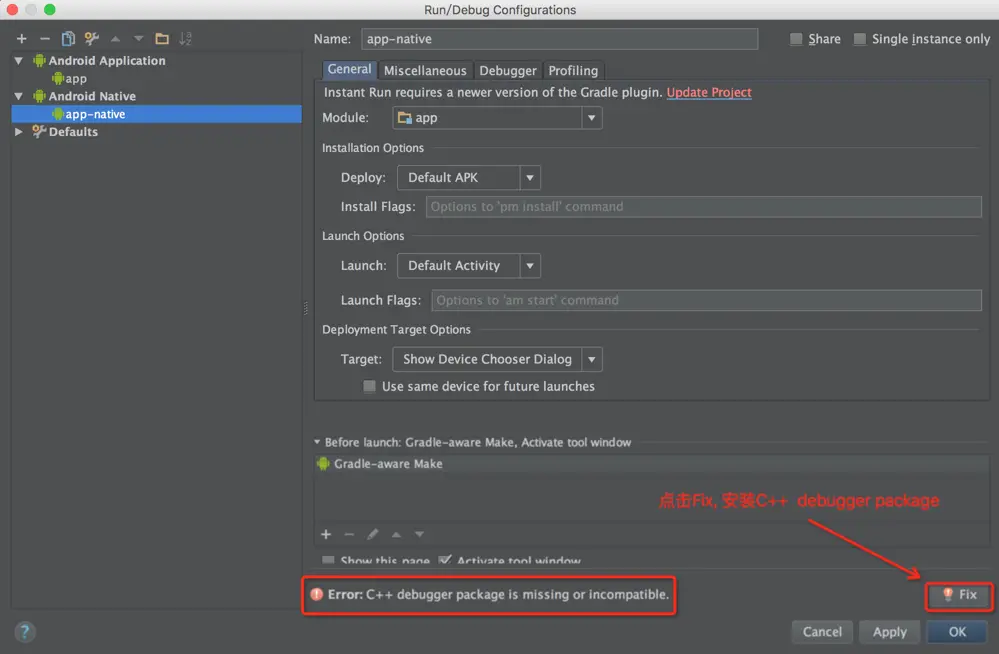Toggle the Show this page checkbox
Viewport: 999px width, 654px height.
(x=328, y=560)
